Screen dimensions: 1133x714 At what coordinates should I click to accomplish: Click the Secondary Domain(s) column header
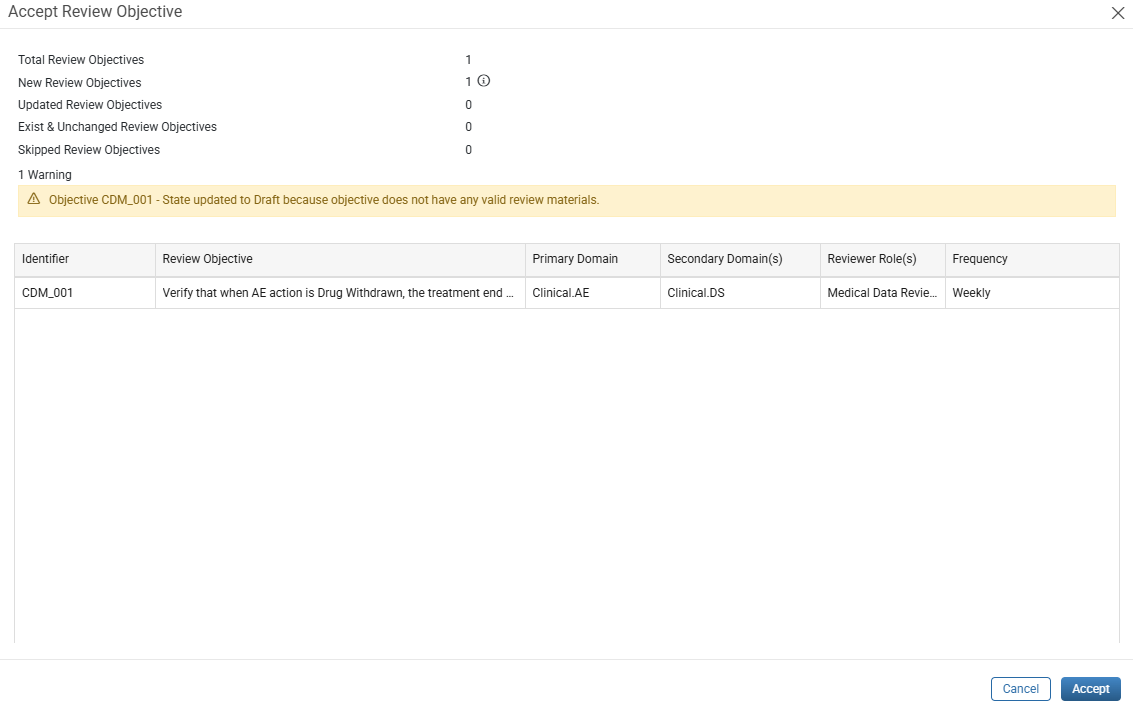tap(740, 259)
